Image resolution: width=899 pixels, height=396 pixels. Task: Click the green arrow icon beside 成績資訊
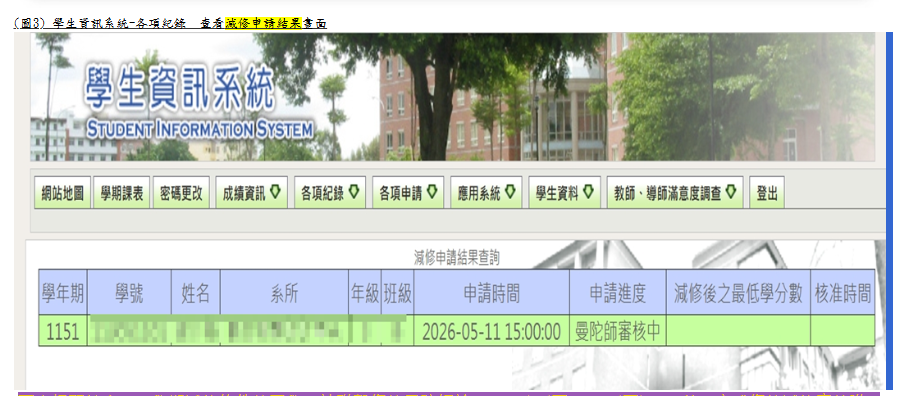275,192
